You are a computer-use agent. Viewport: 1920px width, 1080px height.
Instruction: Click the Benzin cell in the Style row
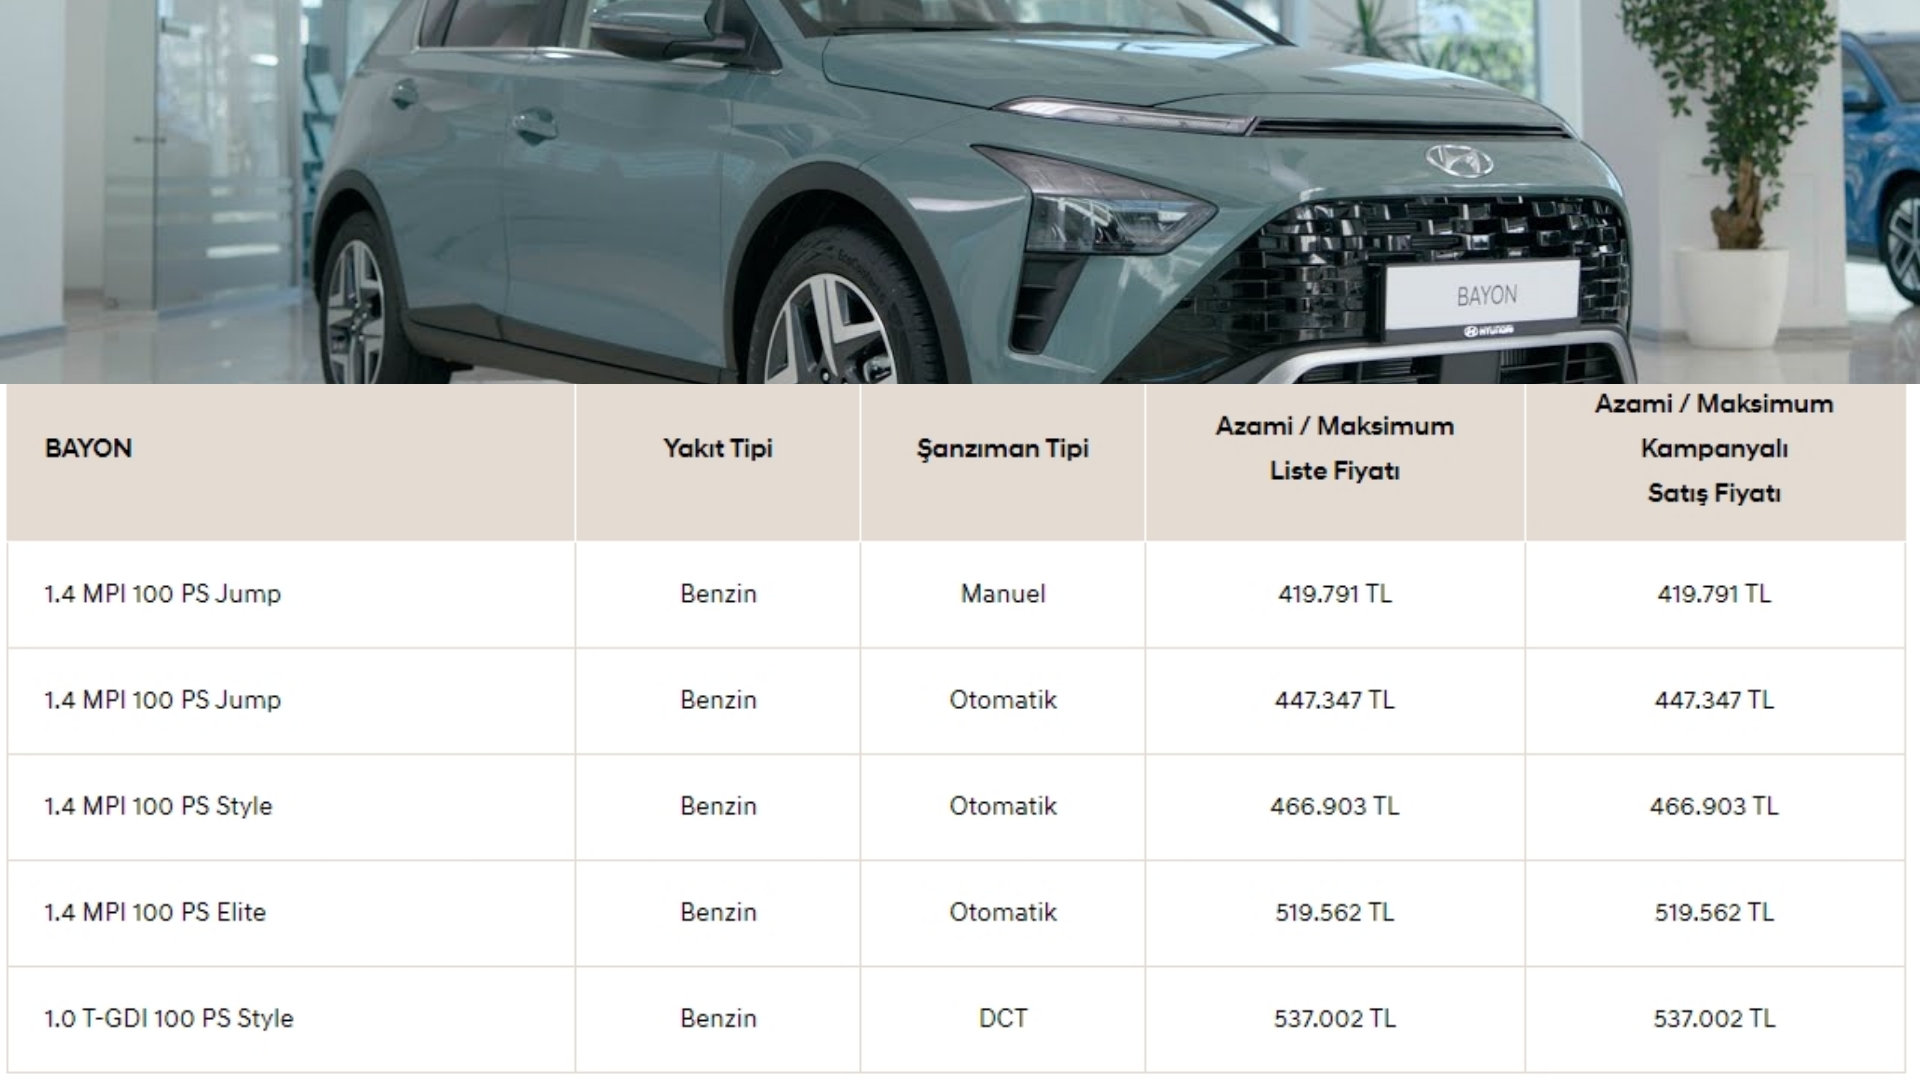(x=716, y=806)
